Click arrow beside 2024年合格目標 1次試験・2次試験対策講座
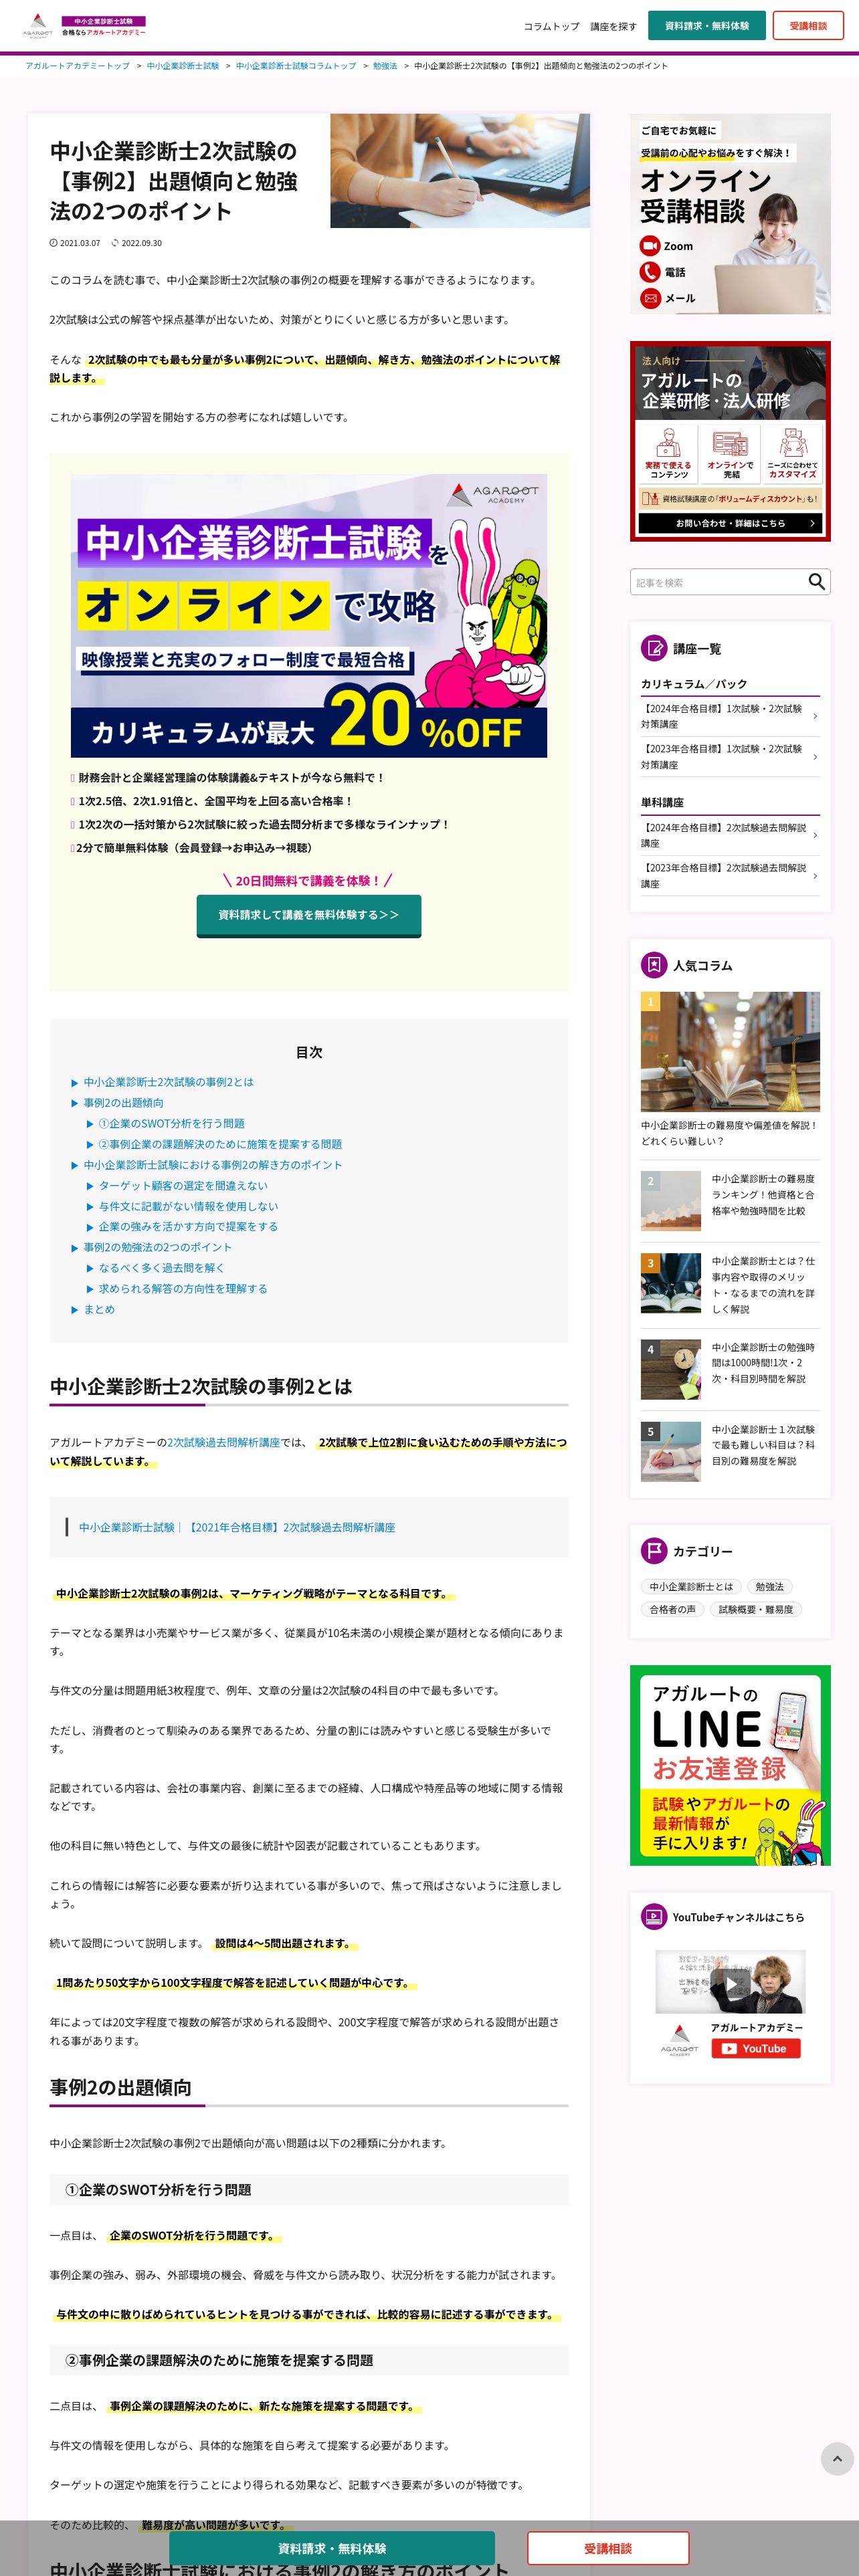859x2576 pixels. 815,716
